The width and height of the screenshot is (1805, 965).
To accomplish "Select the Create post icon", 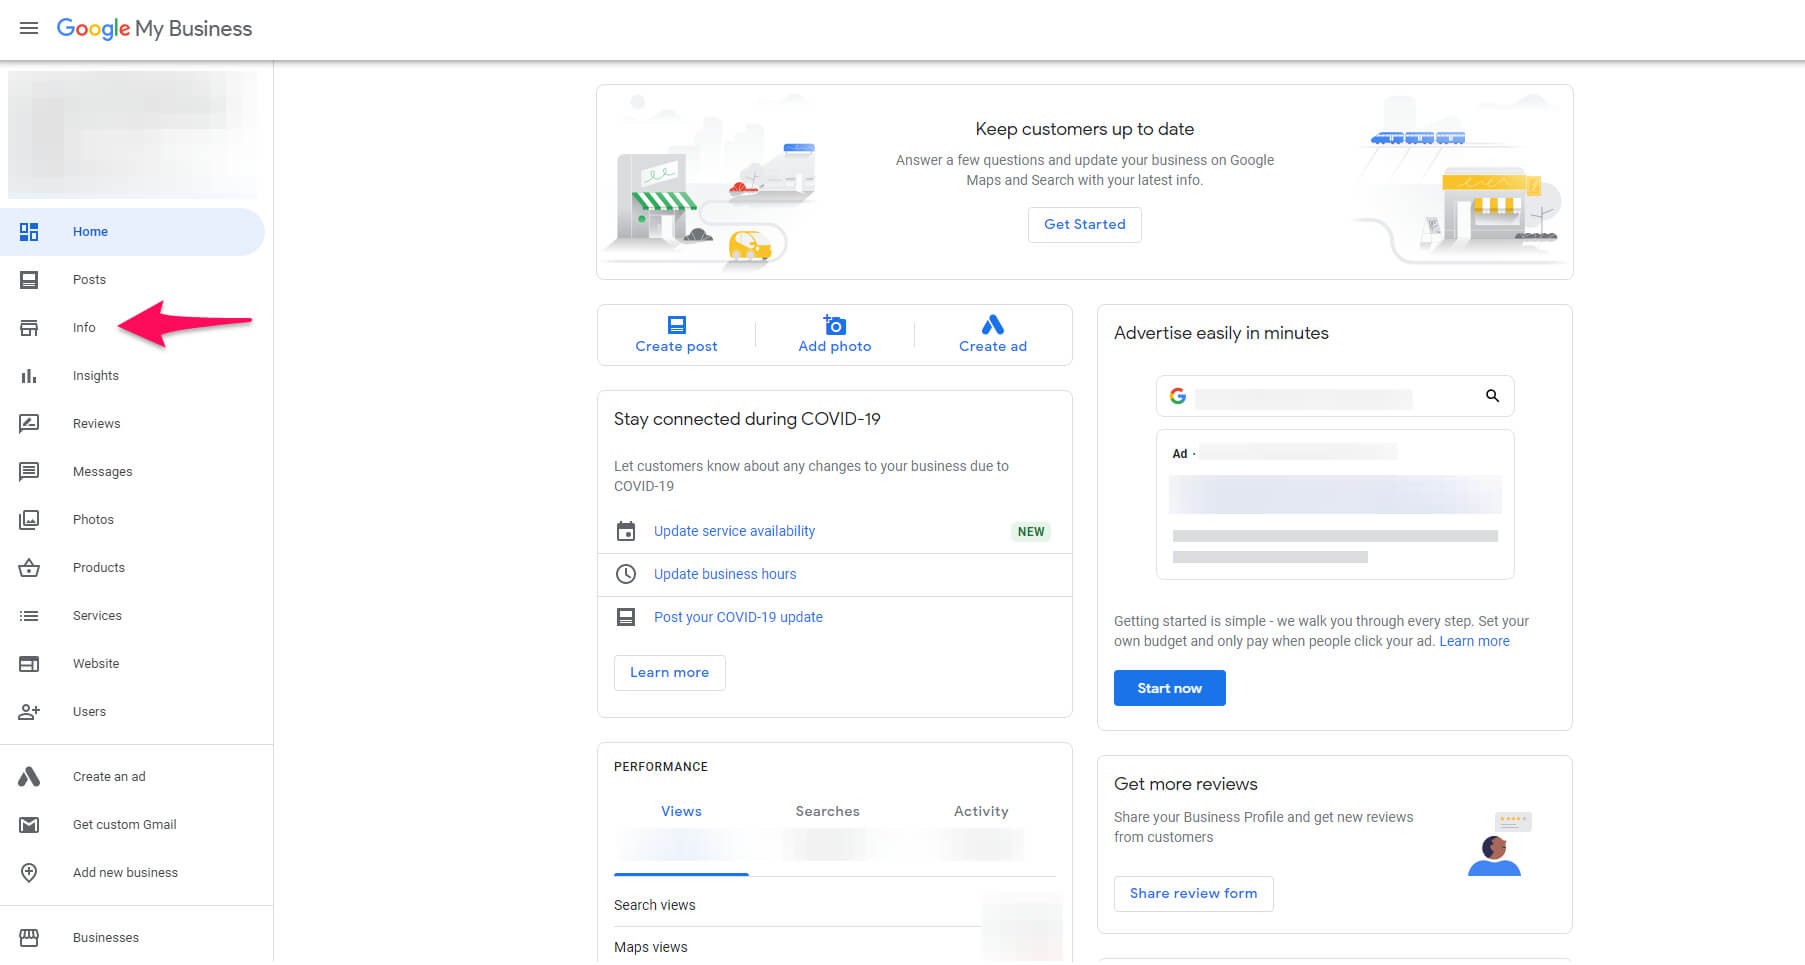I will click(x=676, y=323).
